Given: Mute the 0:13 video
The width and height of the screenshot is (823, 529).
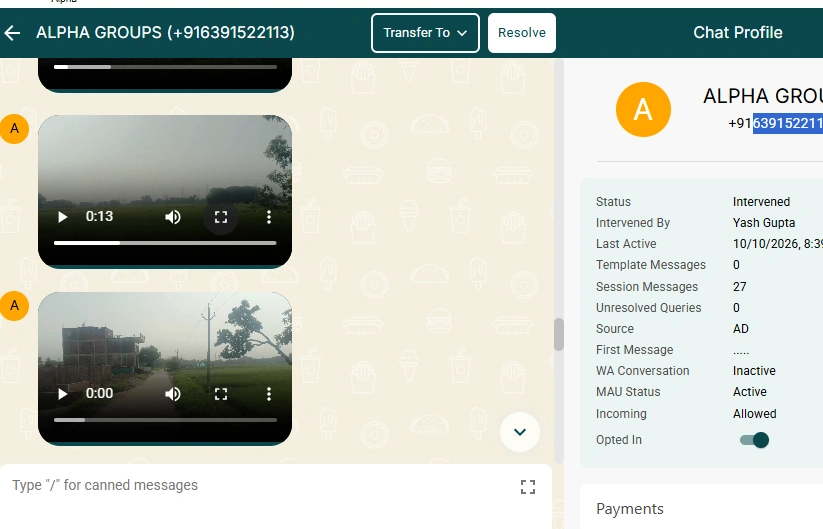Looking at the screenshot, I should (173, 217).
